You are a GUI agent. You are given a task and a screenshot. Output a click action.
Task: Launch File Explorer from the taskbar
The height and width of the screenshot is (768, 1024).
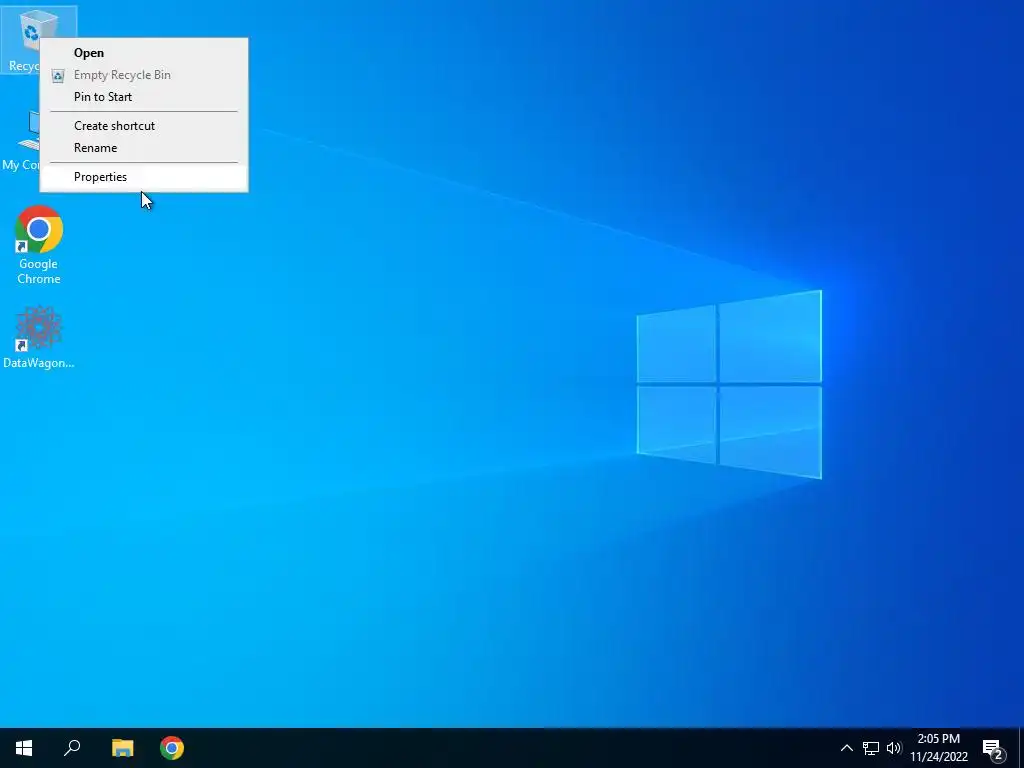(122, 748)
